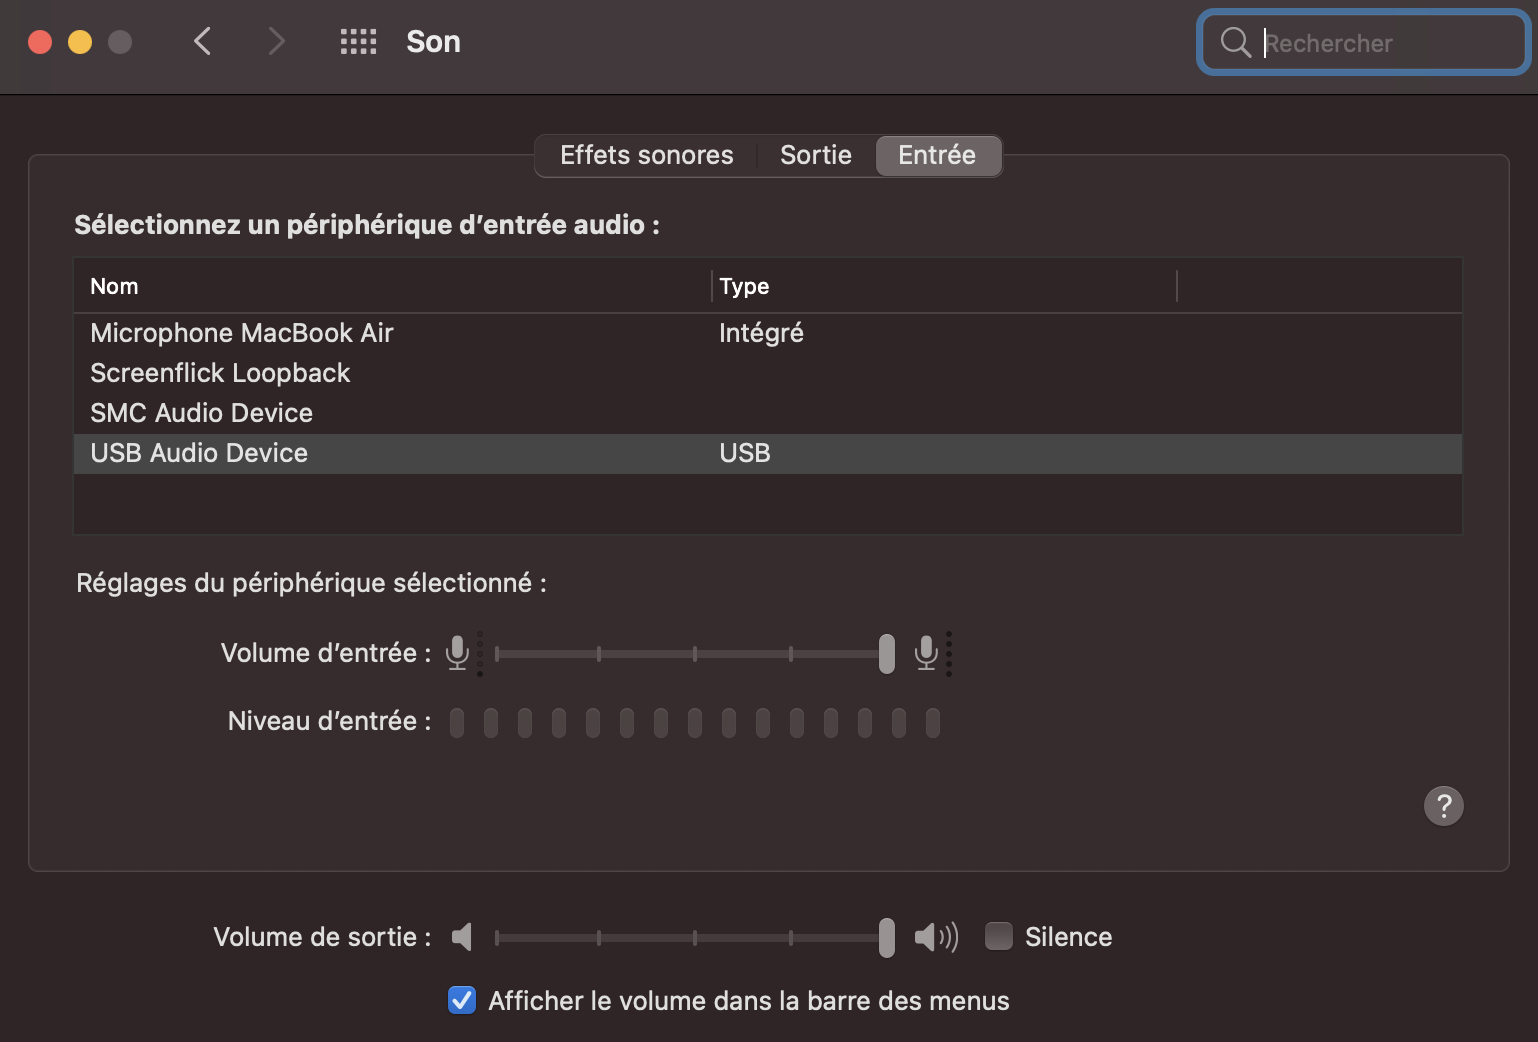1538x1042 pixels.
Task: Click the Intégré type cell
Action: click(761, 333)
